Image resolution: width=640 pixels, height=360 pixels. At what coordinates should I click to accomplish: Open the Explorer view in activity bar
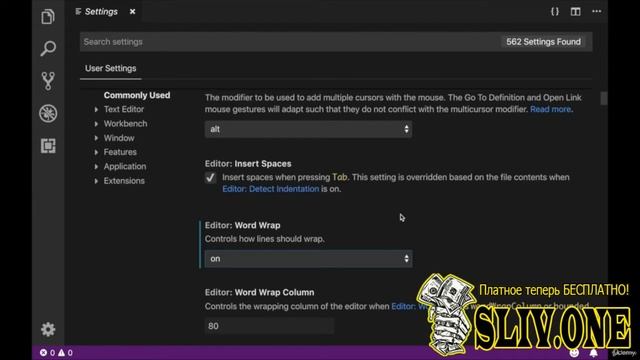[x=48, y=17]
